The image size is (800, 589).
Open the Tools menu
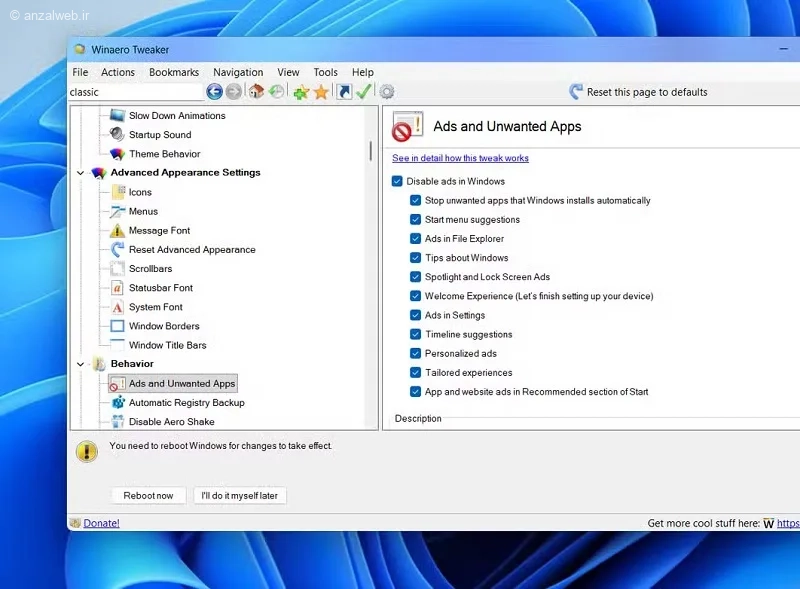click(x=326, y=72)
